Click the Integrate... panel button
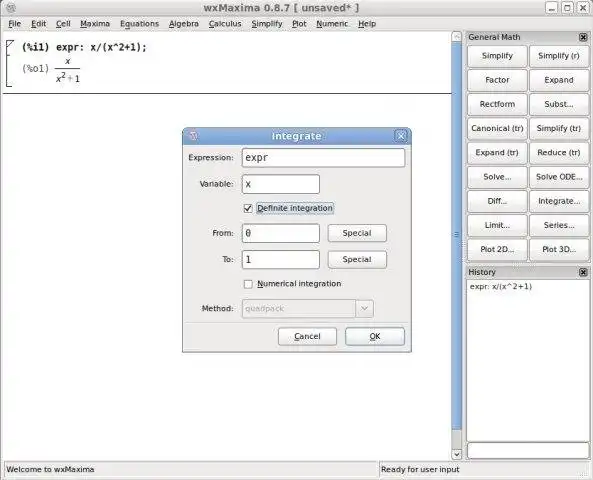This screenshot has width=593, height=480. [559, 201]
